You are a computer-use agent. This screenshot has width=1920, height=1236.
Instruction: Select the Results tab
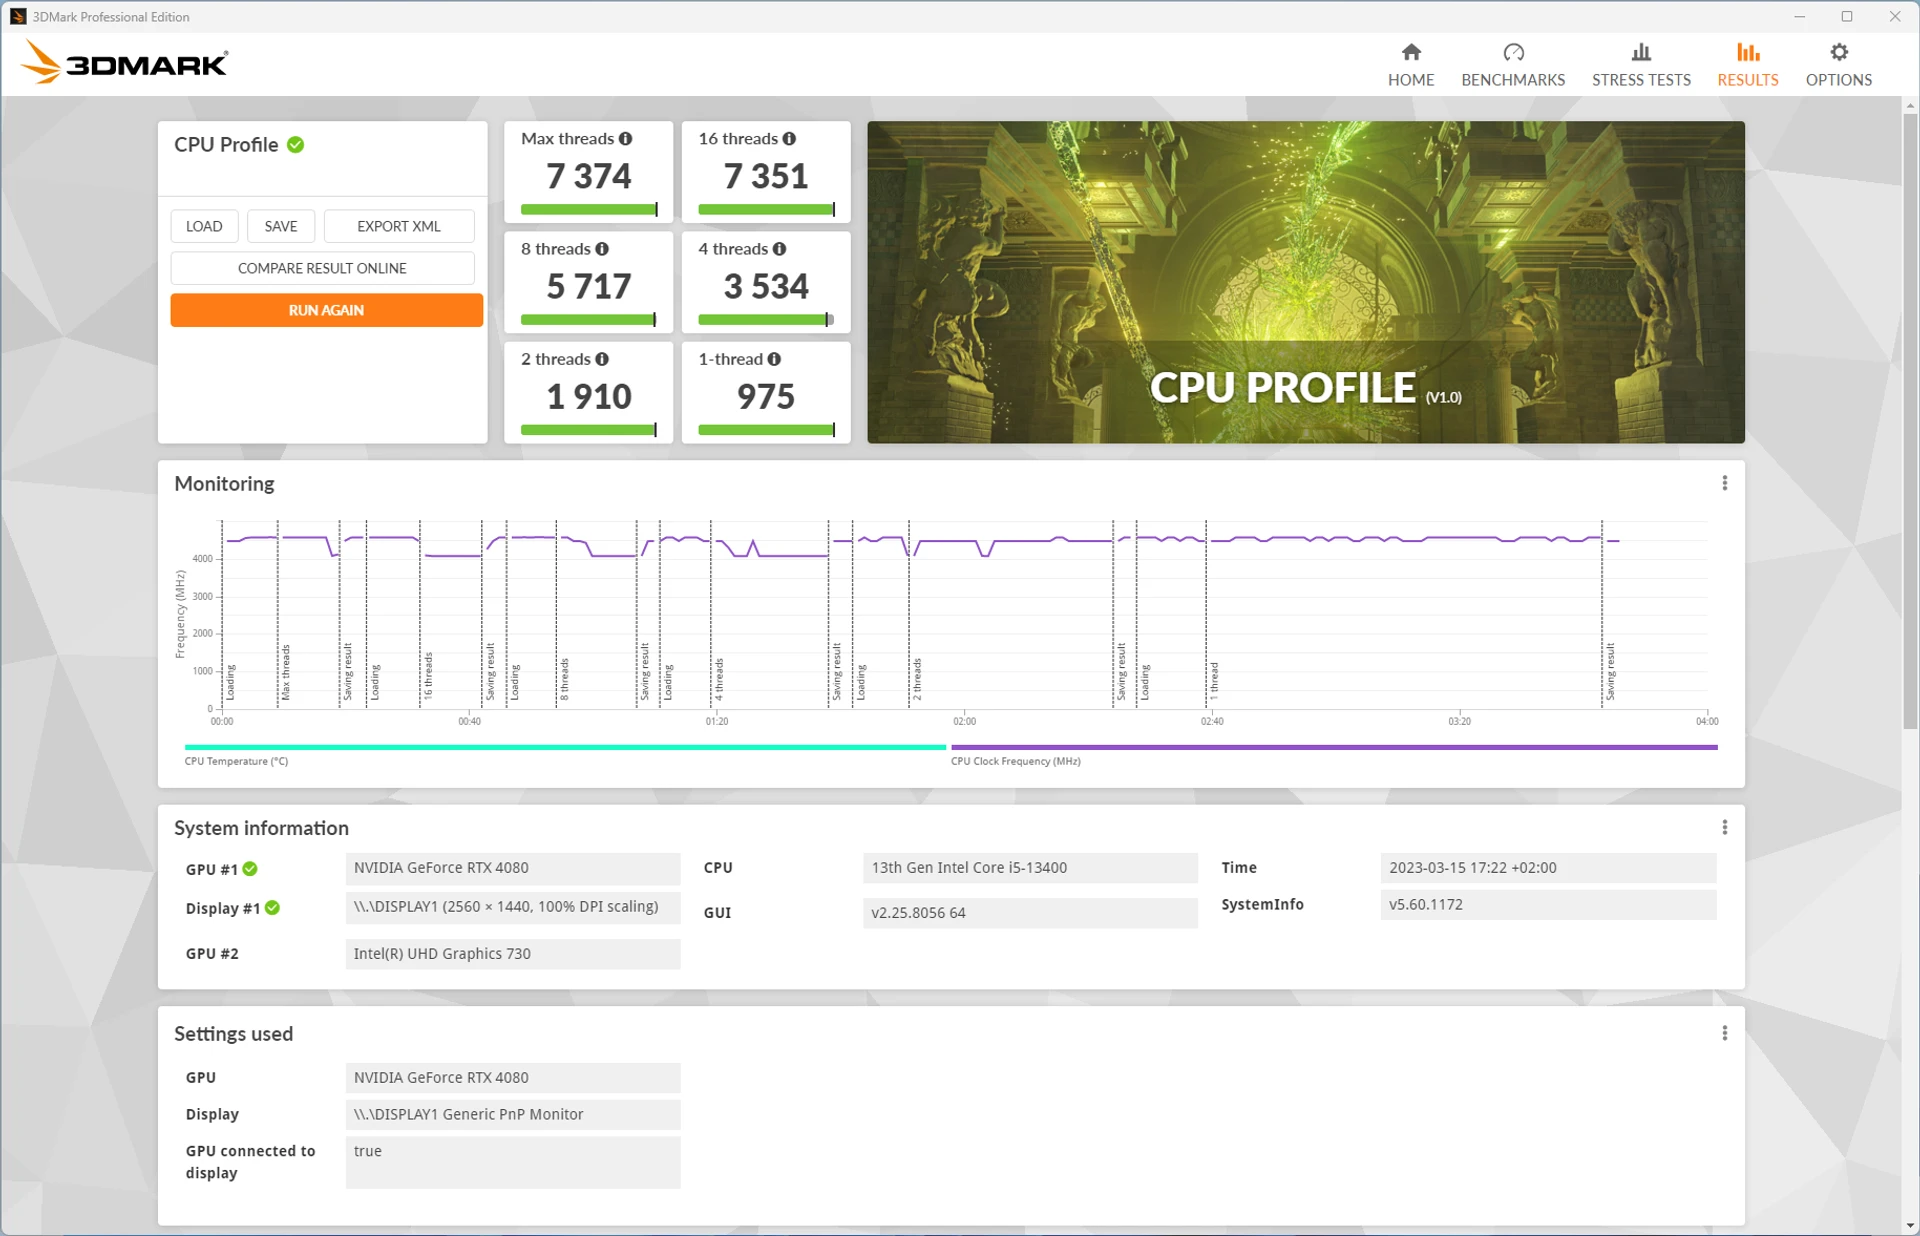(1747, 65)
